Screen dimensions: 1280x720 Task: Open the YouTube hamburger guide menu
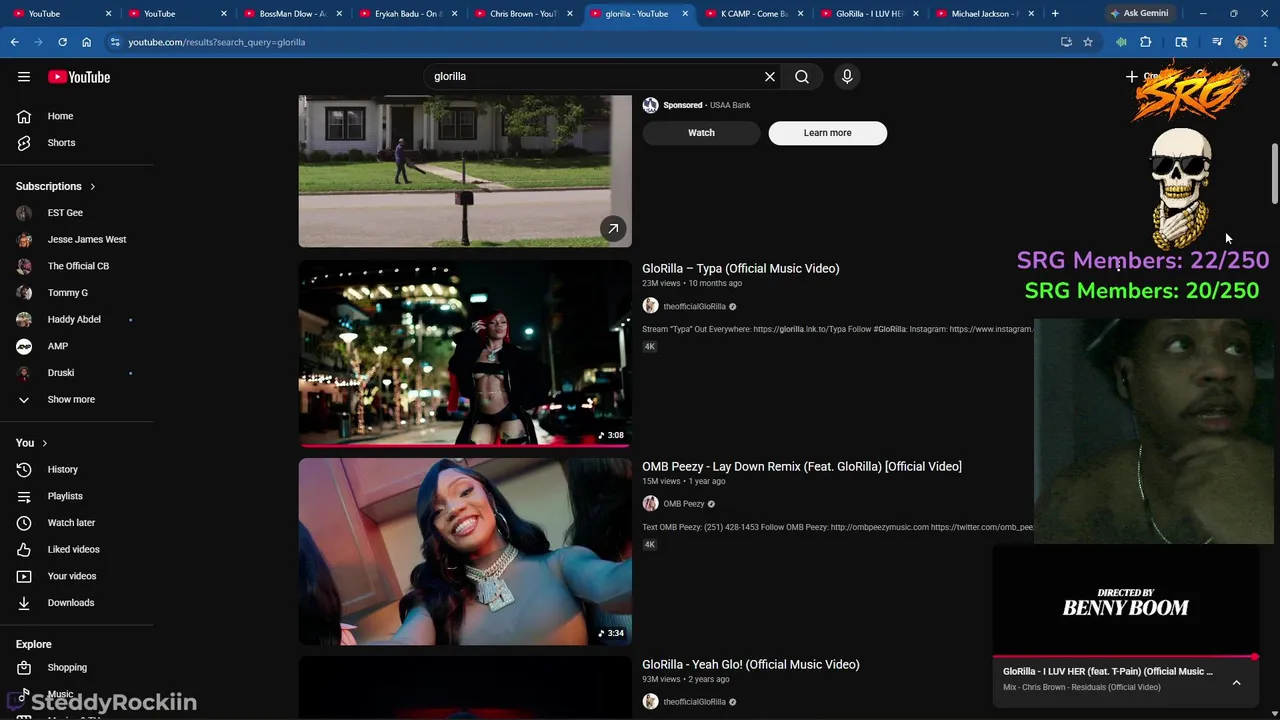pos(24,77)
